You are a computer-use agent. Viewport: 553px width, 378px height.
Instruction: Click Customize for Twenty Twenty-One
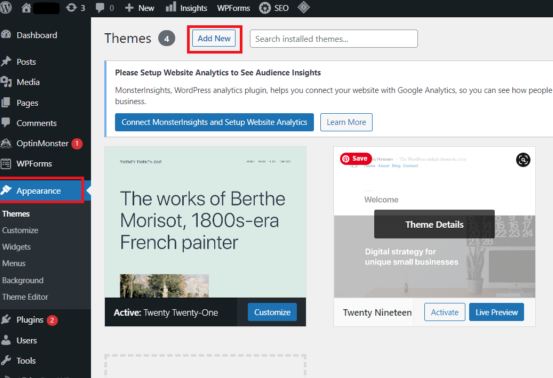click(x=272, y=312)
